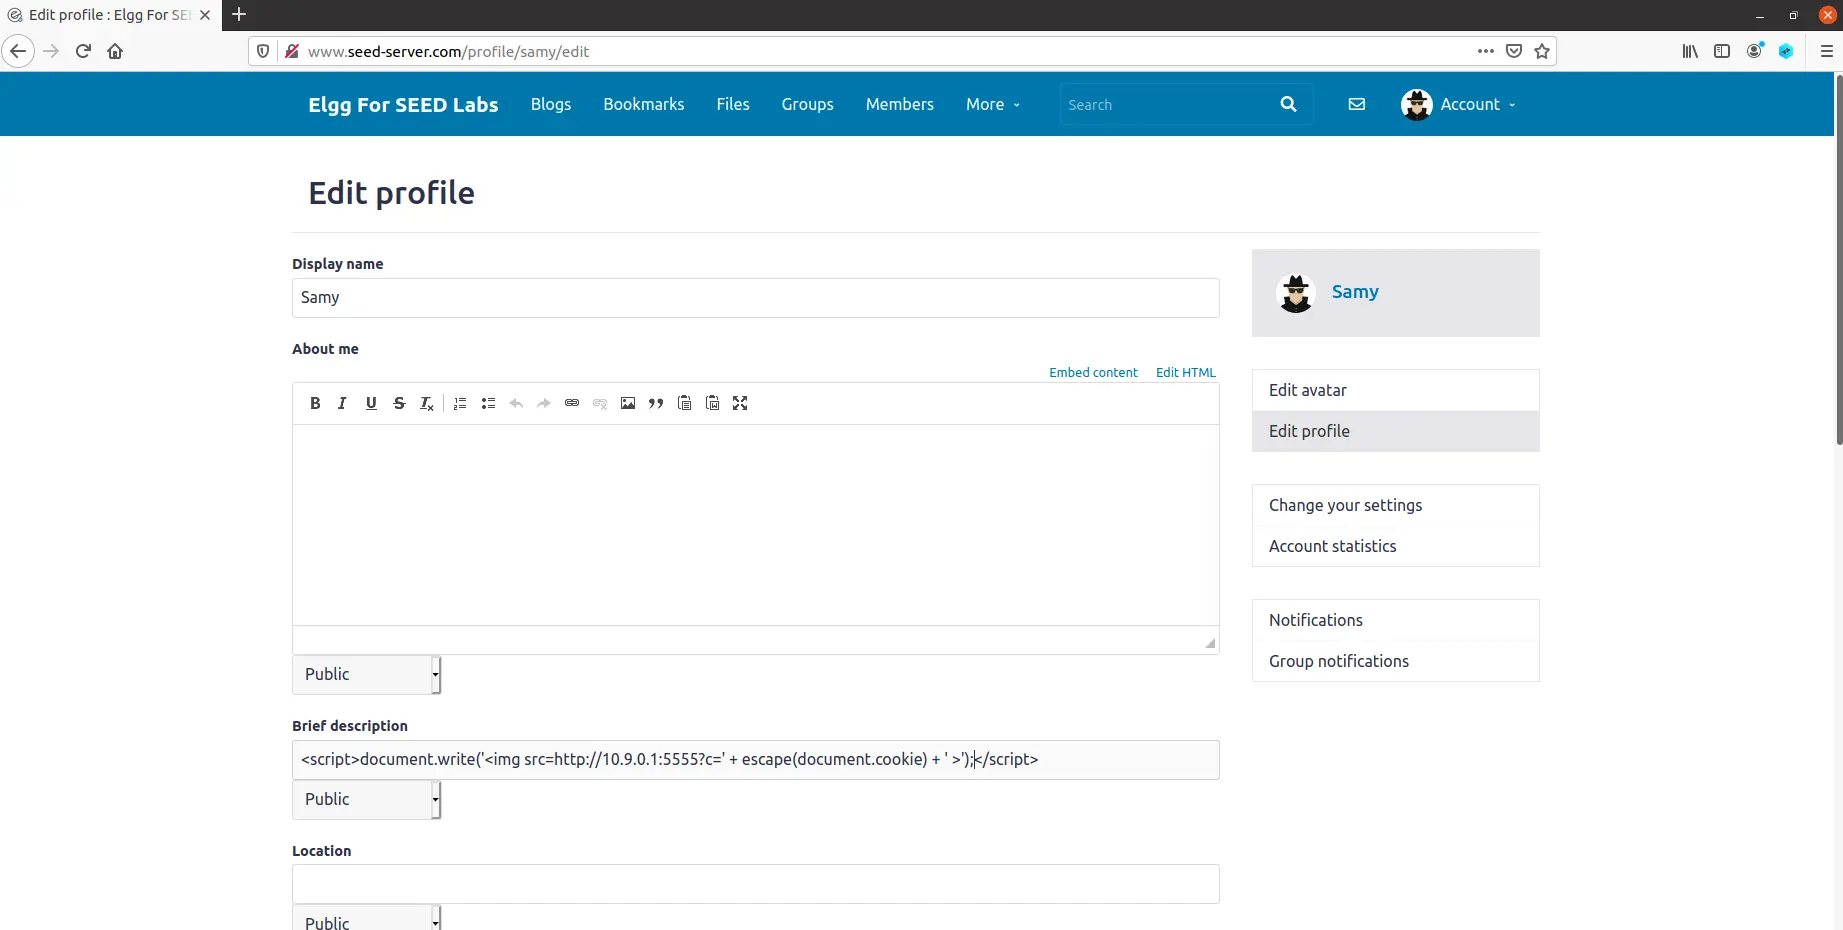Screen dimensions: 1843x930
Task: Click the search magnifier icon
Action: [x=1288, y=104]
